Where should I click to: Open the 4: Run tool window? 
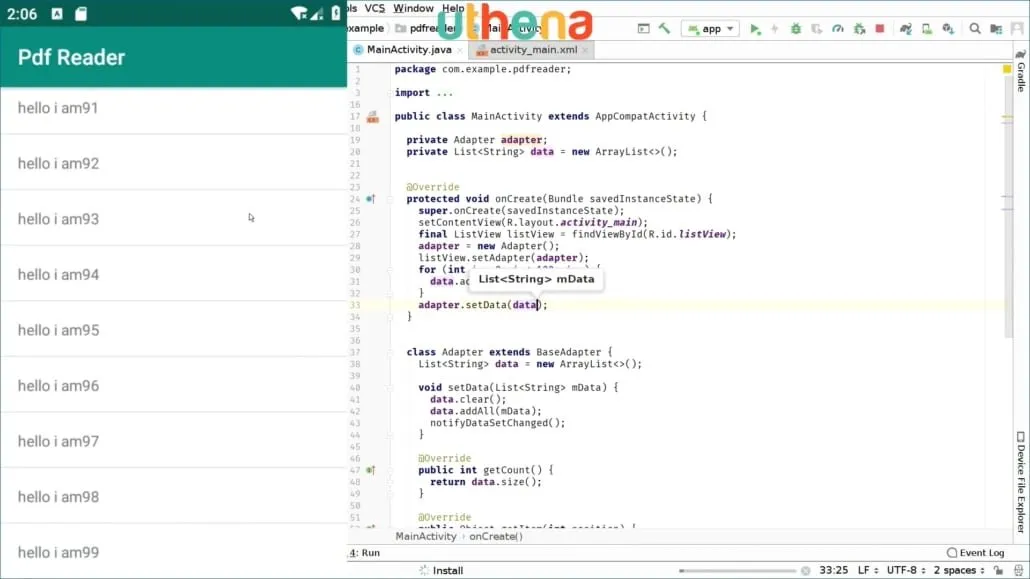pyautogui.click(x=365, y=553)
